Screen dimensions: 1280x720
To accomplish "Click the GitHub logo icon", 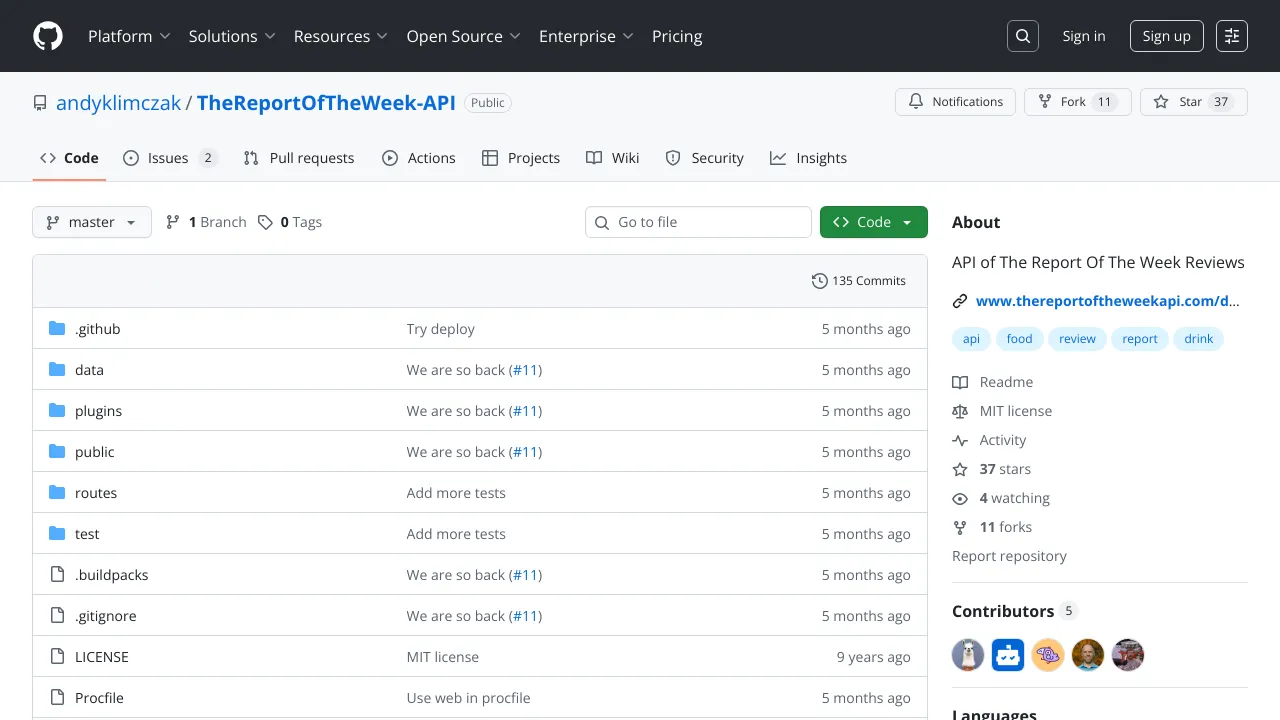I will [x=48, y=36].
